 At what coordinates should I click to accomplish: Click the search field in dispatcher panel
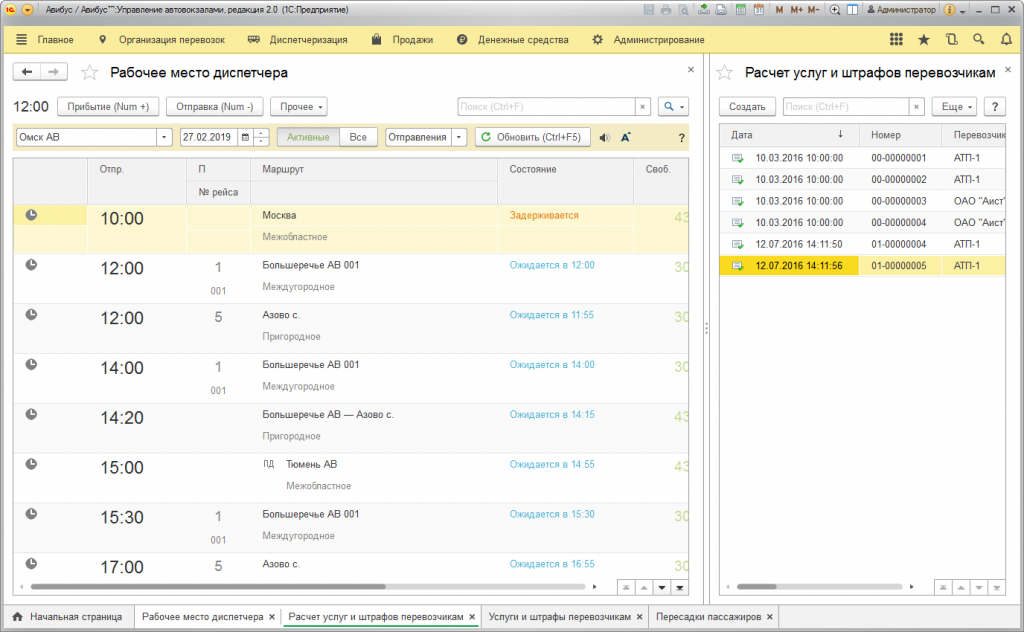coord(546,107)
